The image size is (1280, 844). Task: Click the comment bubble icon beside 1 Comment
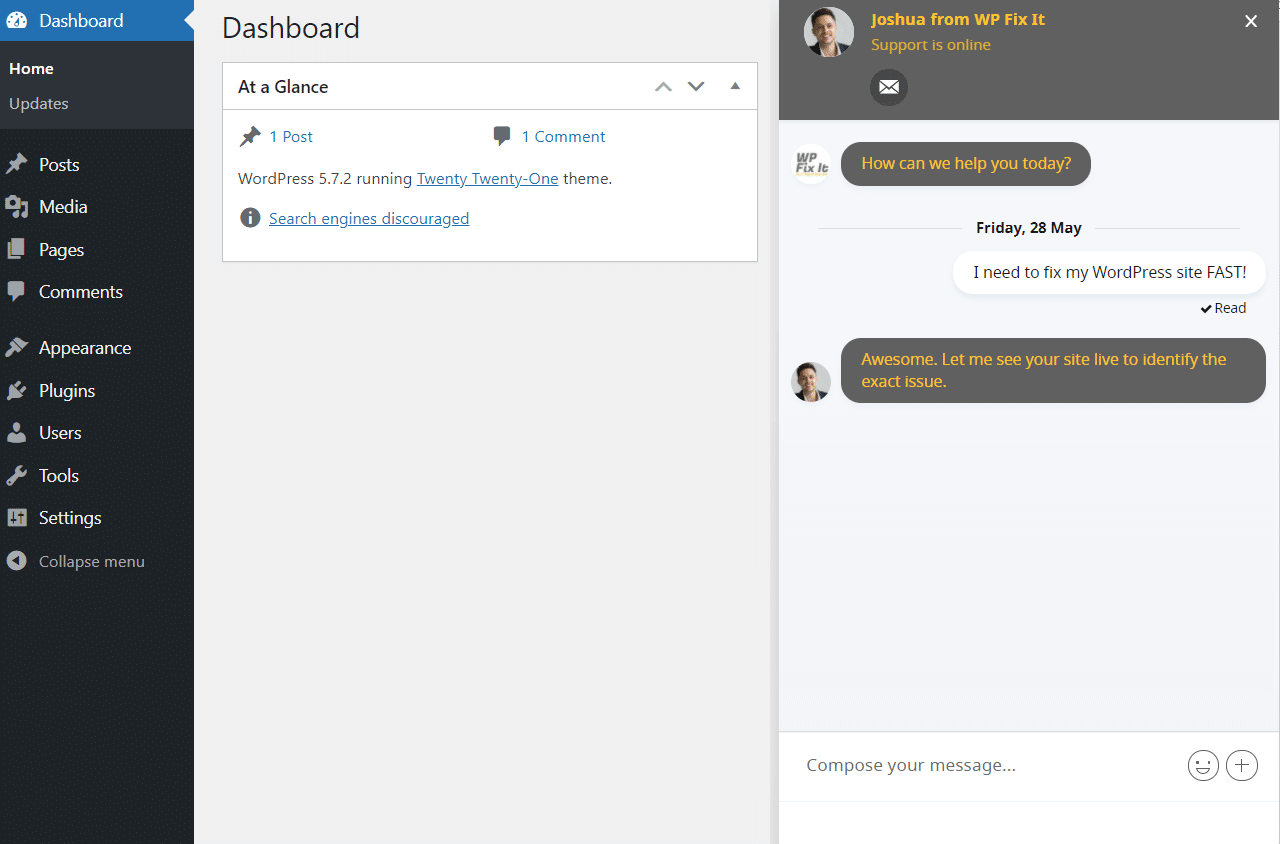tap(502, 136)
